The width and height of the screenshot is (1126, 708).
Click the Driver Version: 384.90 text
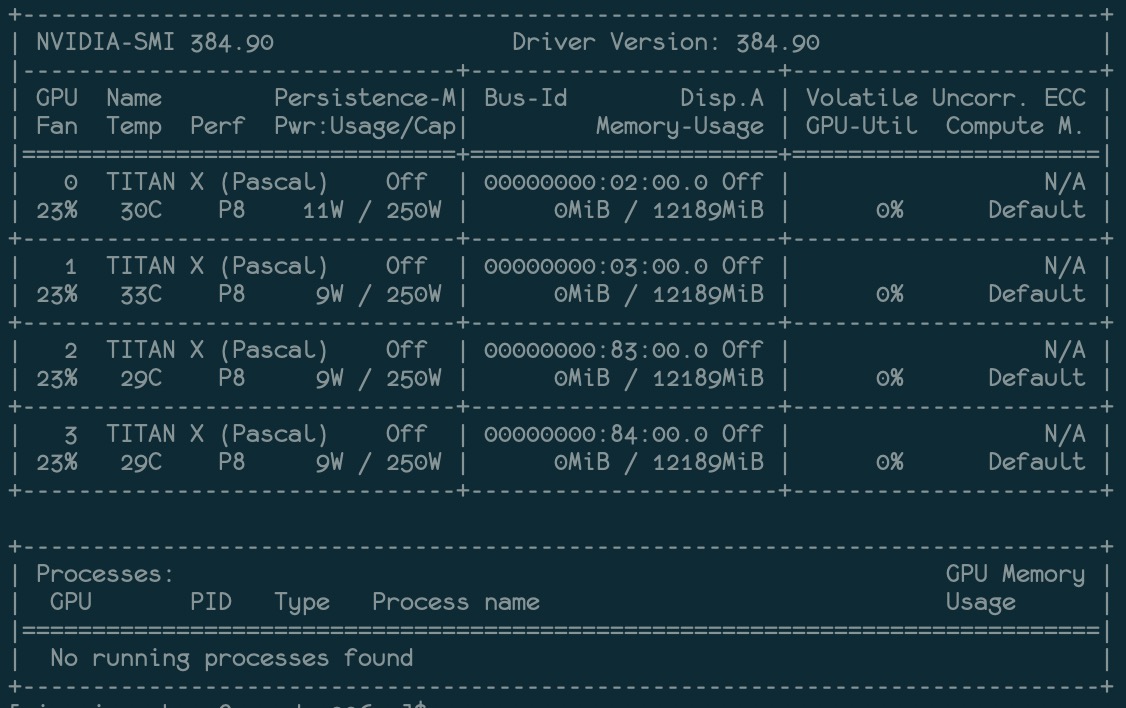pyautogui.click(x=666, y=43)
